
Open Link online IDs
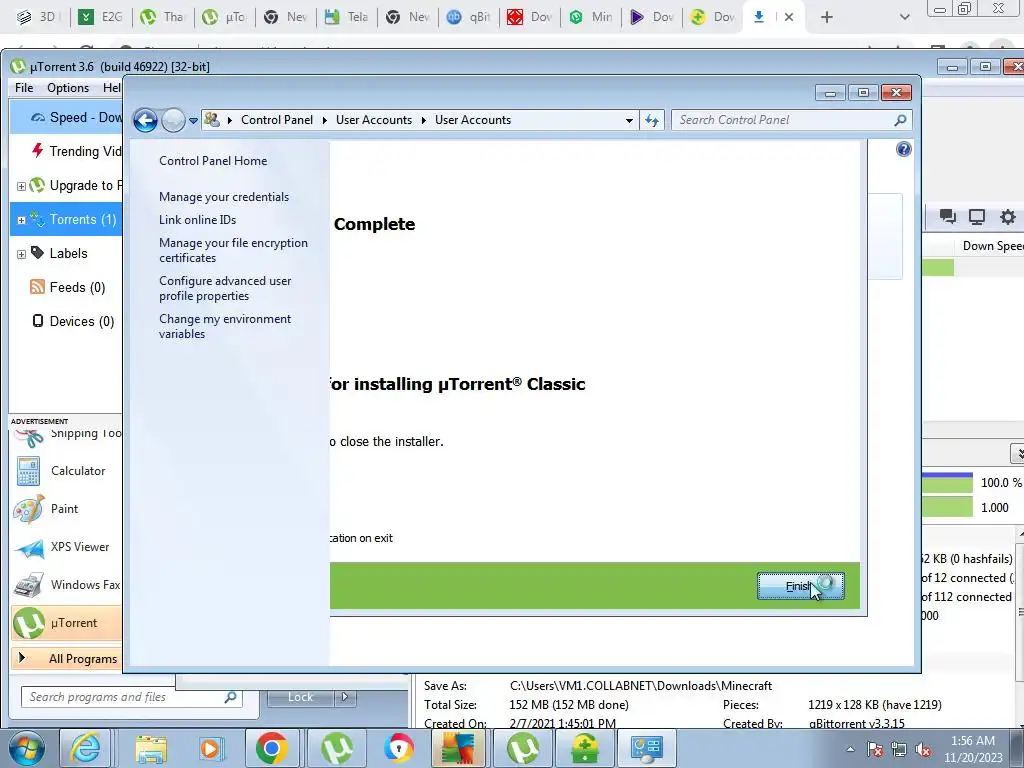pyautogui.click(x=197, y=219)
